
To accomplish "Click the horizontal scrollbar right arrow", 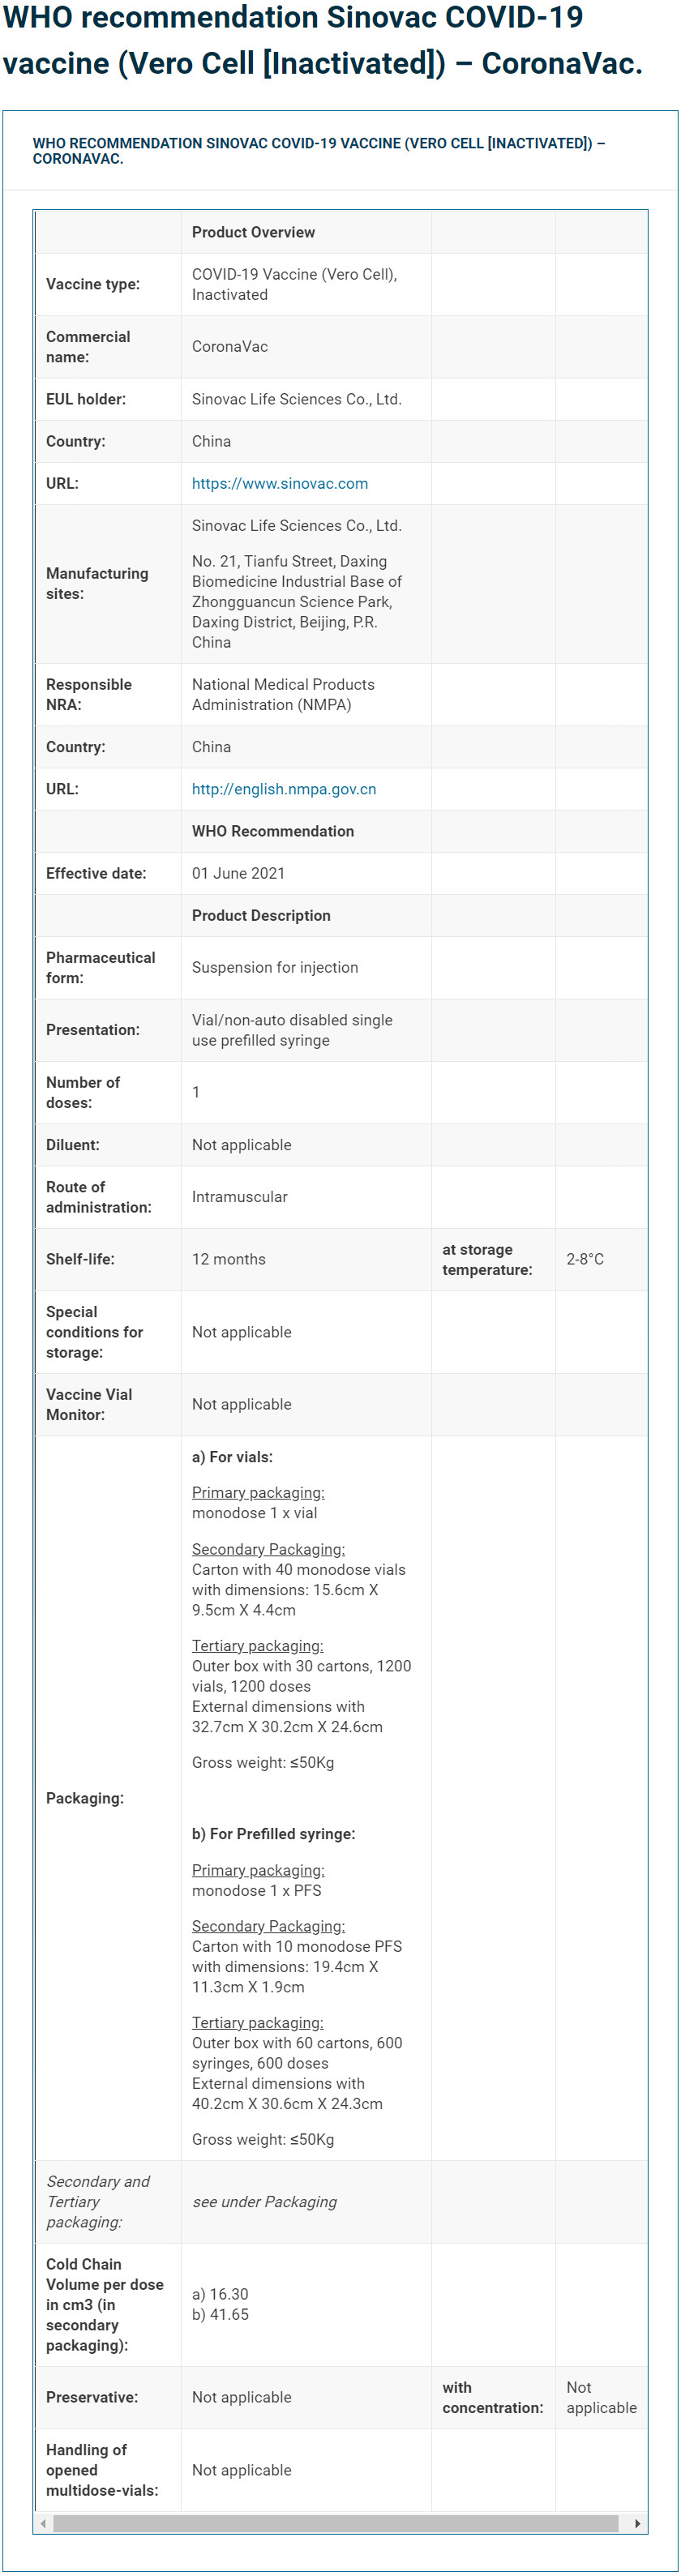I will pyautogui.click(x=638, y=2523).
